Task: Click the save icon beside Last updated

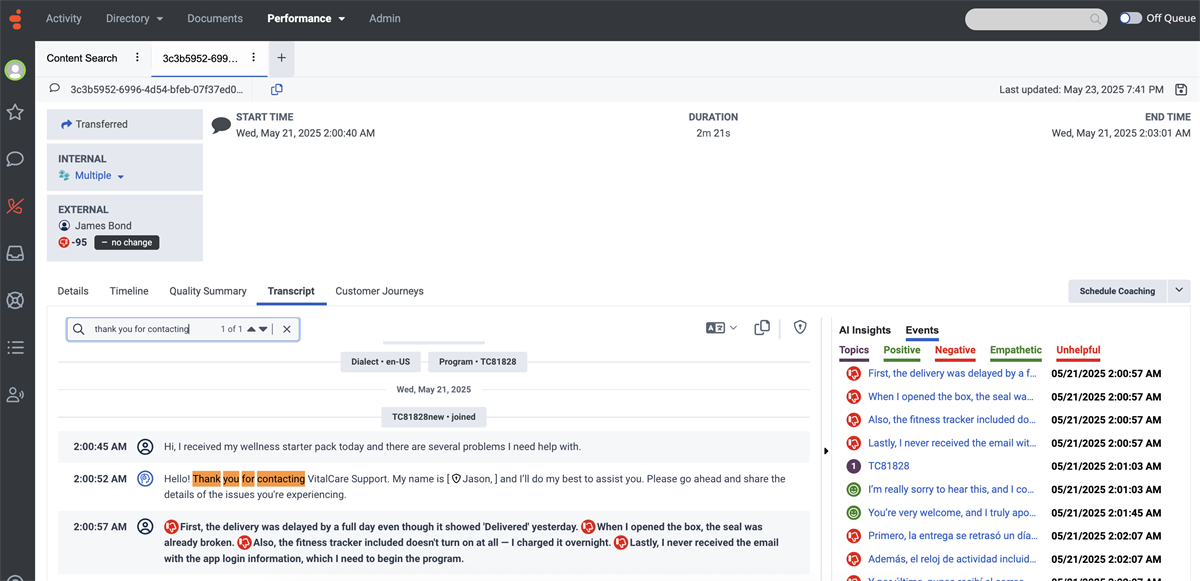Action: 1181,90
